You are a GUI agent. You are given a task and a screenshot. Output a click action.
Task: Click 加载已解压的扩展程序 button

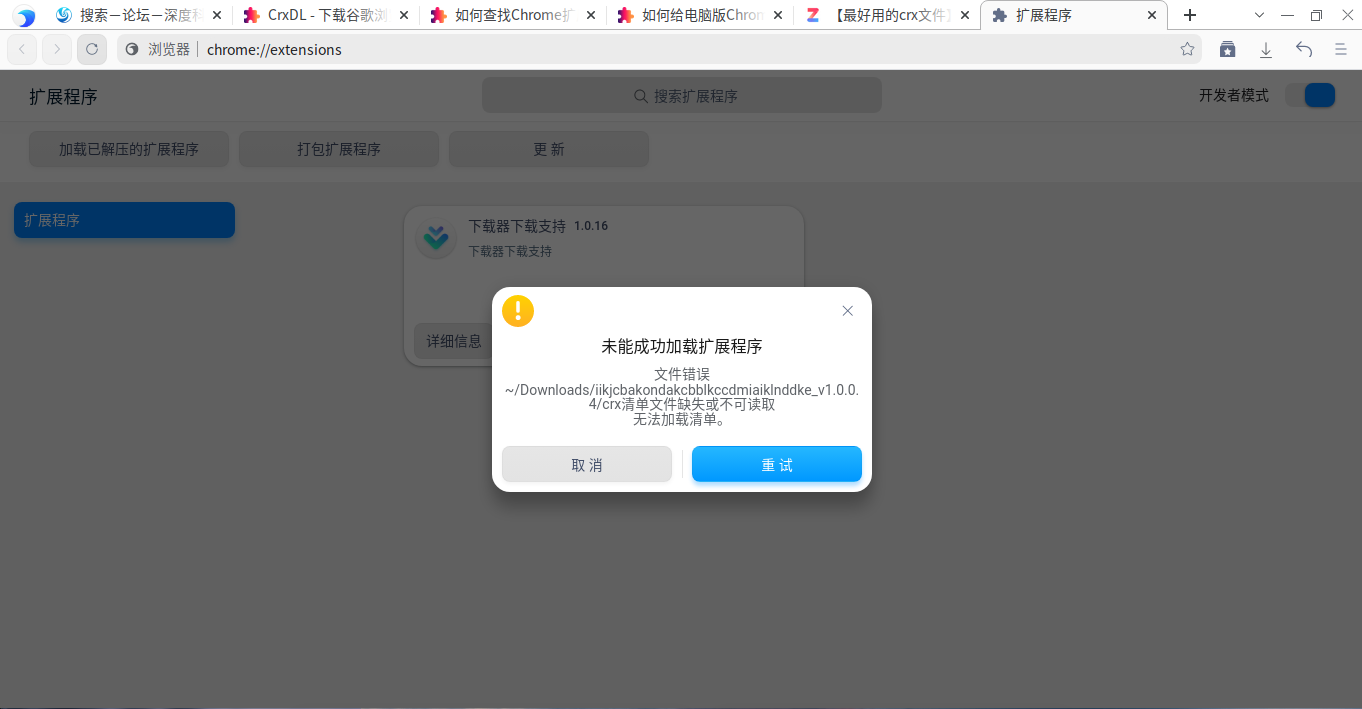(128, 148)
